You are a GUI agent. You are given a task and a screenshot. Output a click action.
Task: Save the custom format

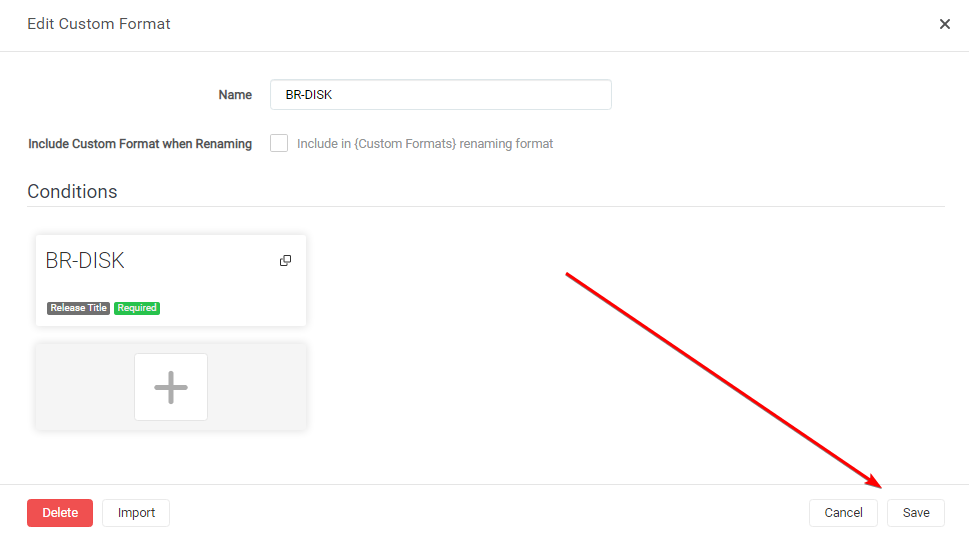coord(916,513)
